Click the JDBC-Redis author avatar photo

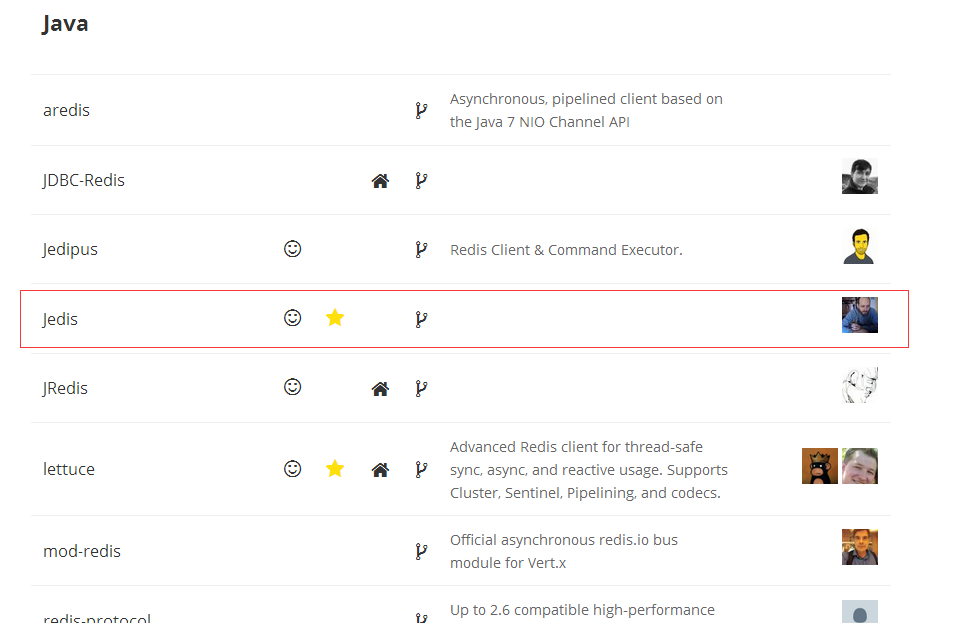click(x=859, y=177)
